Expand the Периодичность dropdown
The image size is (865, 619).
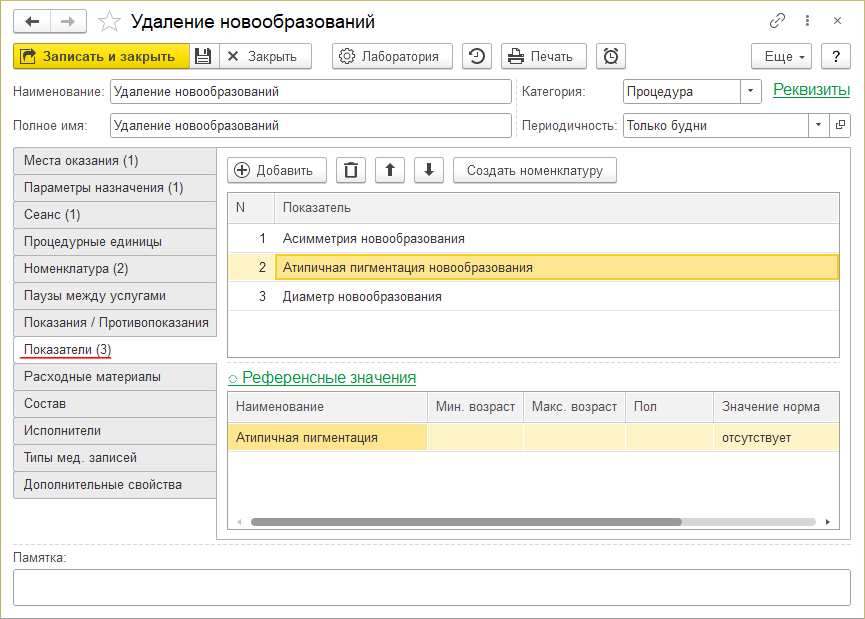(818, 125)
